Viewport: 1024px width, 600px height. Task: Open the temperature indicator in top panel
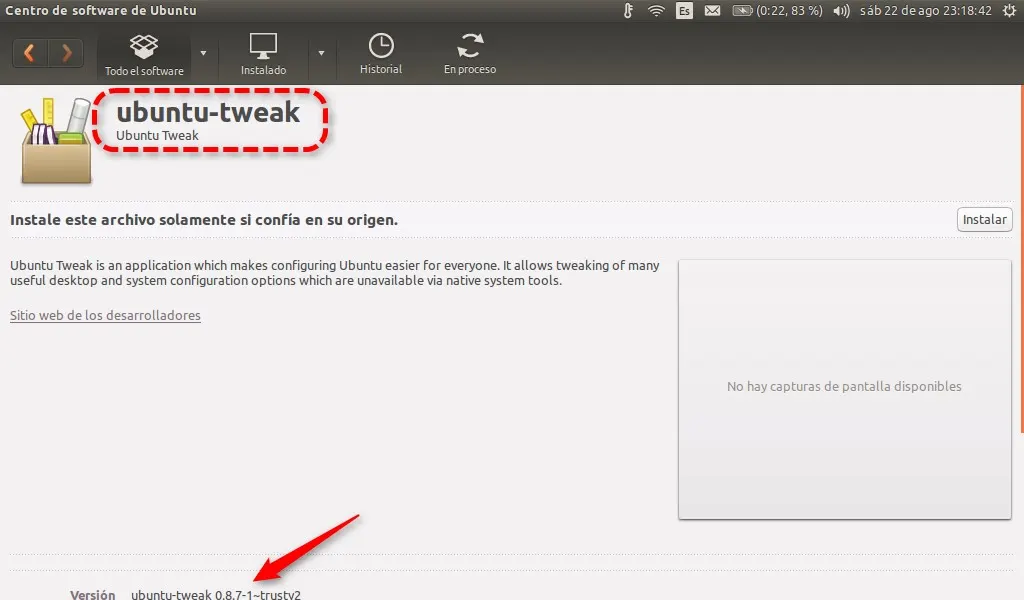pyautogui.click(x=628, y=11)
